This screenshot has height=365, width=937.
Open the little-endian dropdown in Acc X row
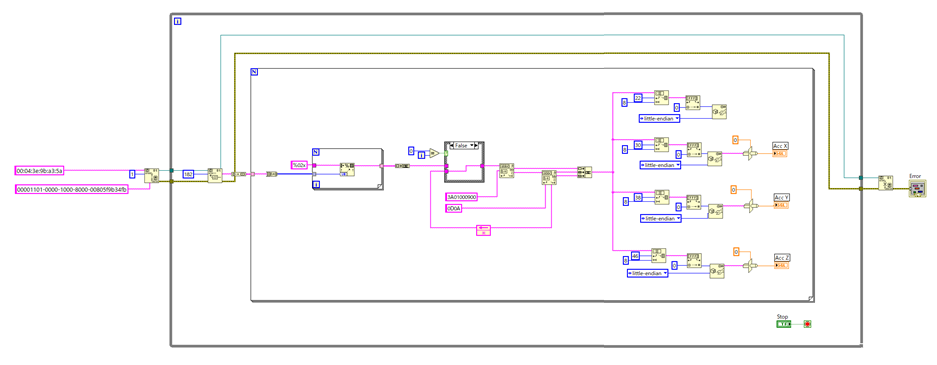[660, 164]
